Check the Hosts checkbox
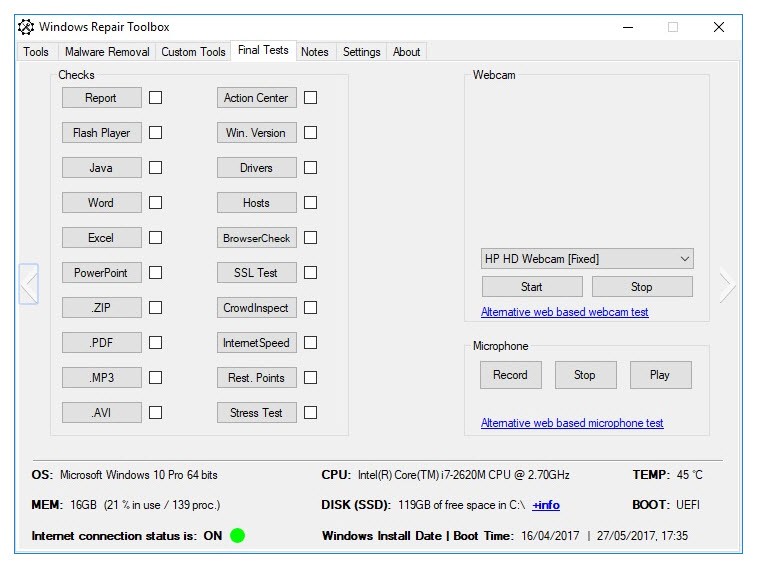 tap(310, 202)
